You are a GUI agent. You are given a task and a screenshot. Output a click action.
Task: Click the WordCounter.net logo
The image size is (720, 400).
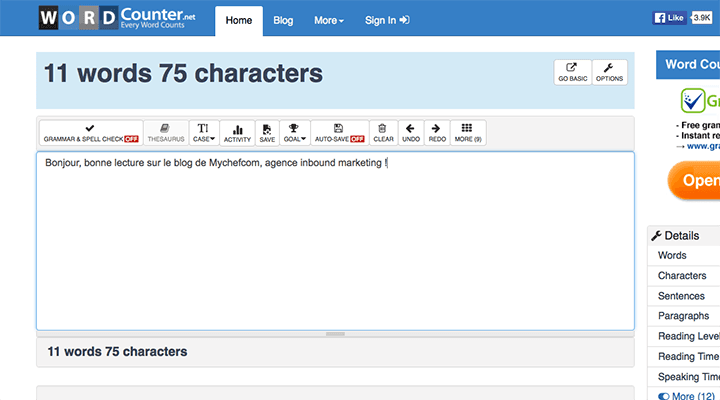coord(117,18)
